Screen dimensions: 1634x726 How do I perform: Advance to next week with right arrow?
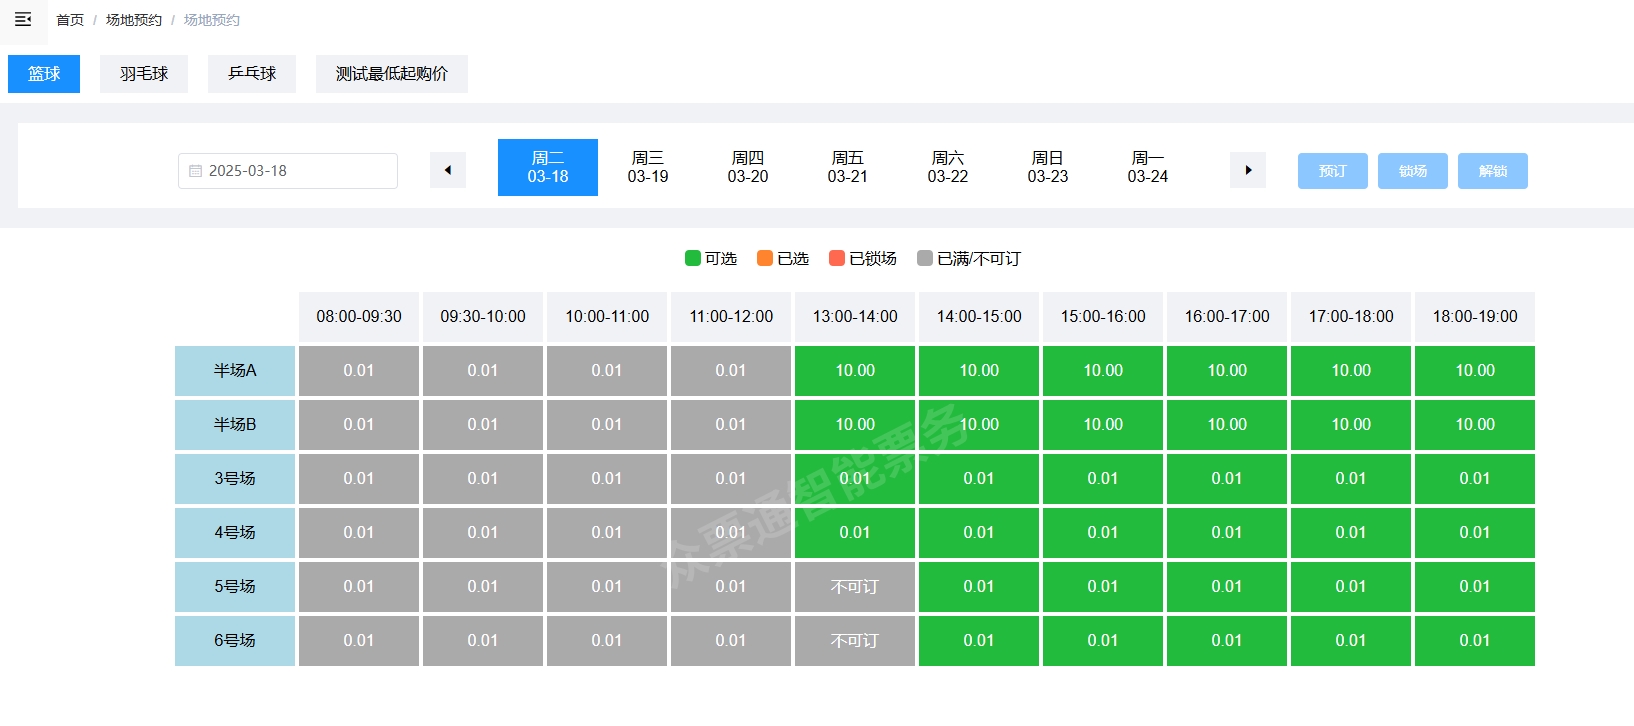click(x=1248, y=170)
